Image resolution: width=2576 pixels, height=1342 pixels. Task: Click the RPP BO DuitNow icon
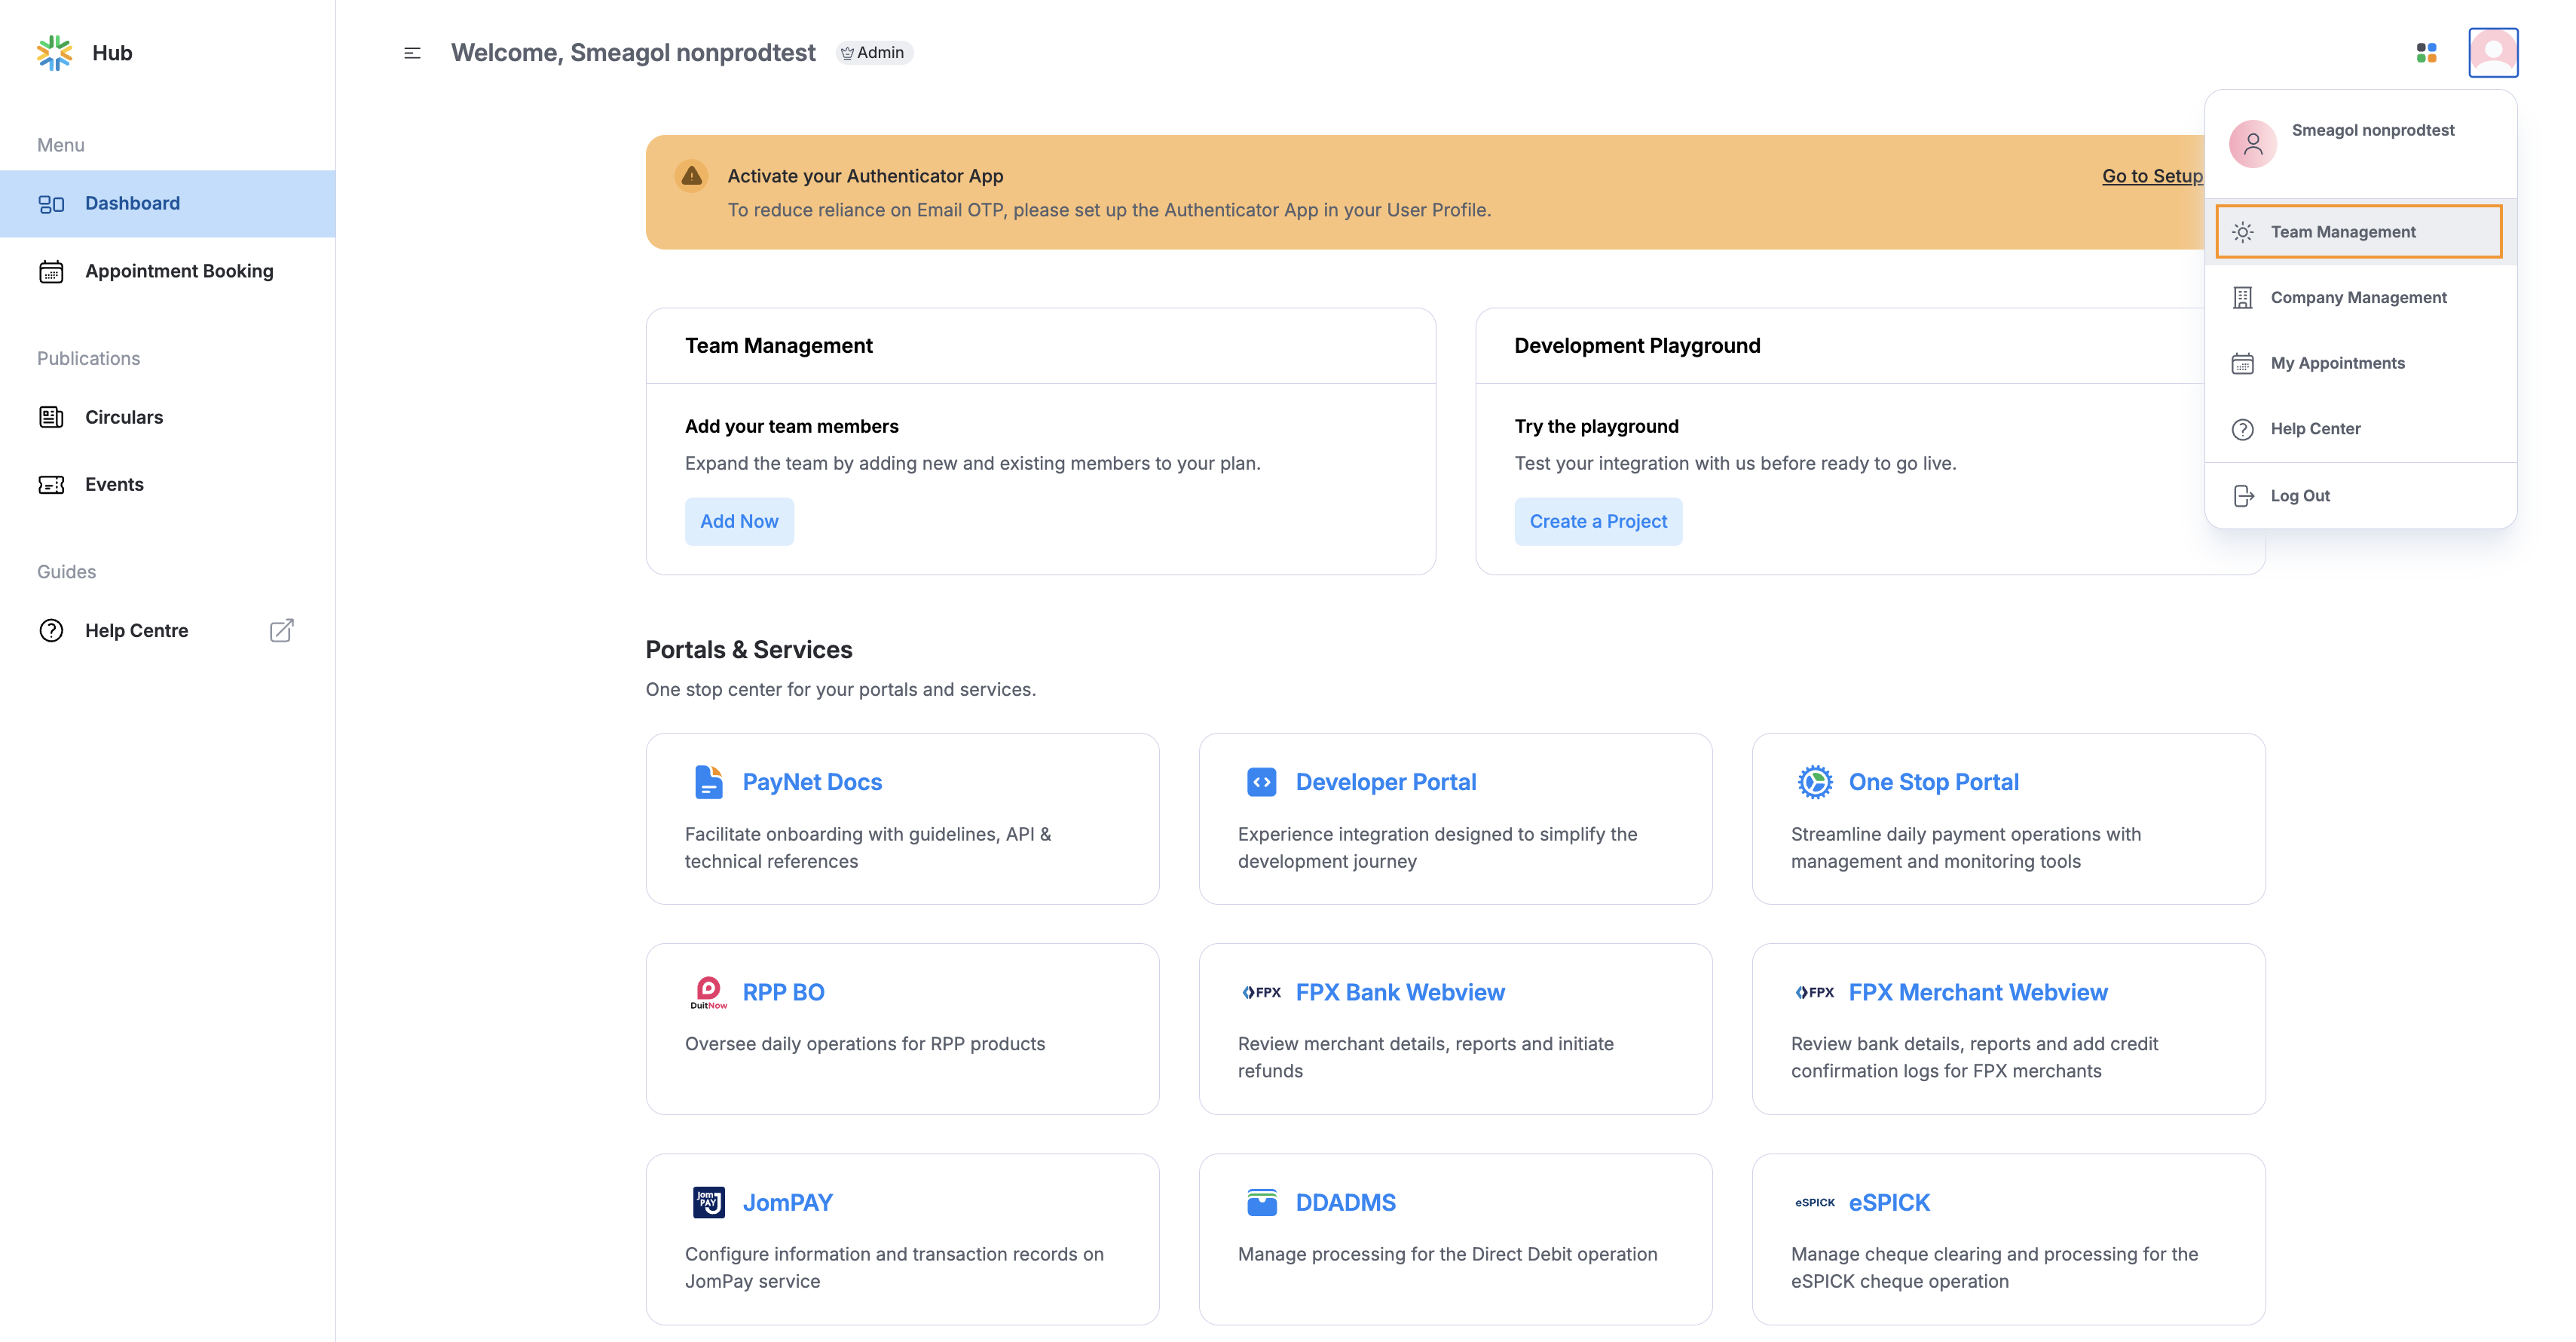tap(708, 992)
